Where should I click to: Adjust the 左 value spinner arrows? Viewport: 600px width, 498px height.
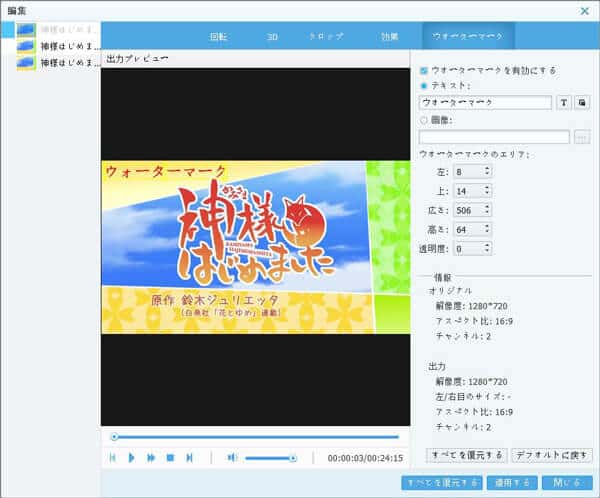click(487, 171)
